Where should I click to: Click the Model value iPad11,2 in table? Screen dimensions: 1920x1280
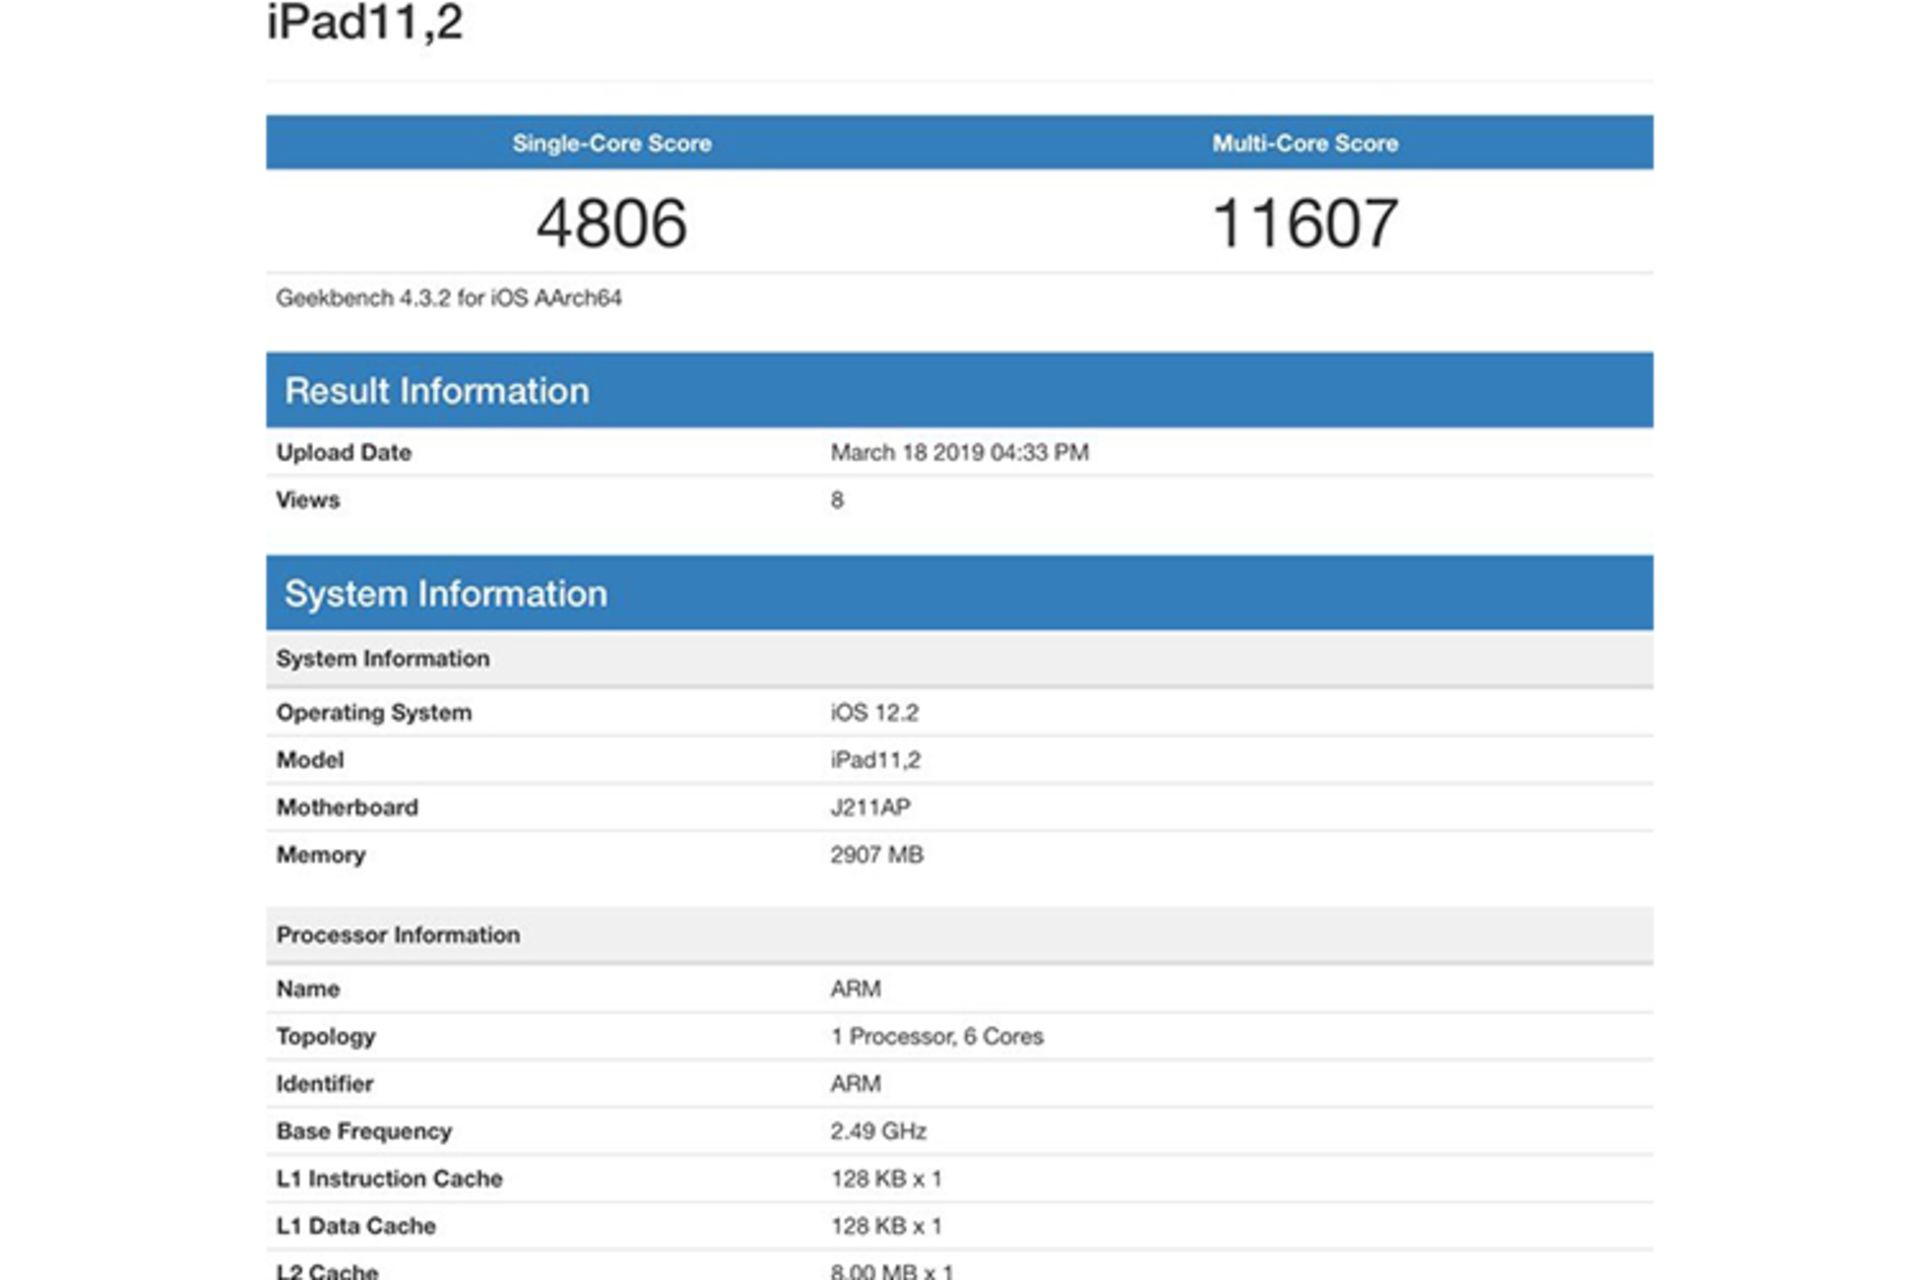coord(875,760)
